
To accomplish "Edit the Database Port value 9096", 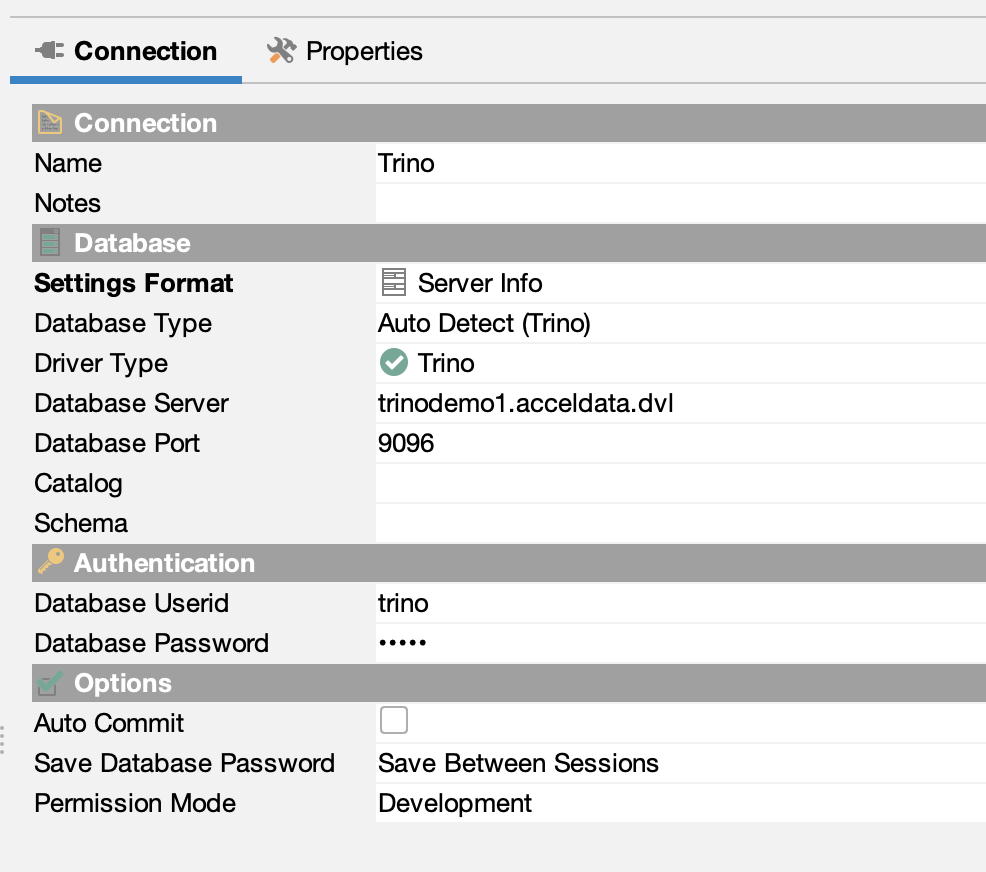I will tap(681, 443).
